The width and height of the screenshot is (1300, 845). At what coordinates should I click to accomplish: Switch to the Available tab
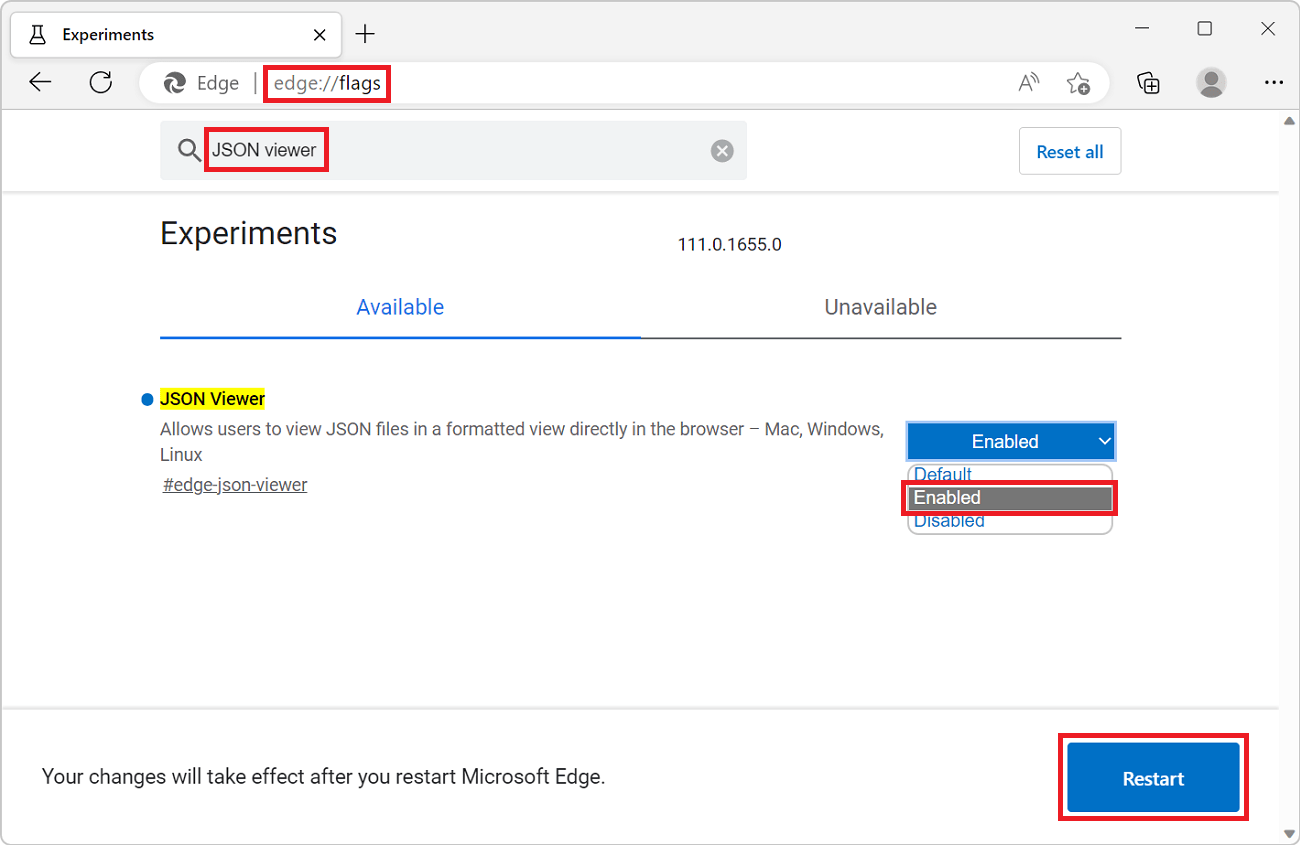[400, 307]
